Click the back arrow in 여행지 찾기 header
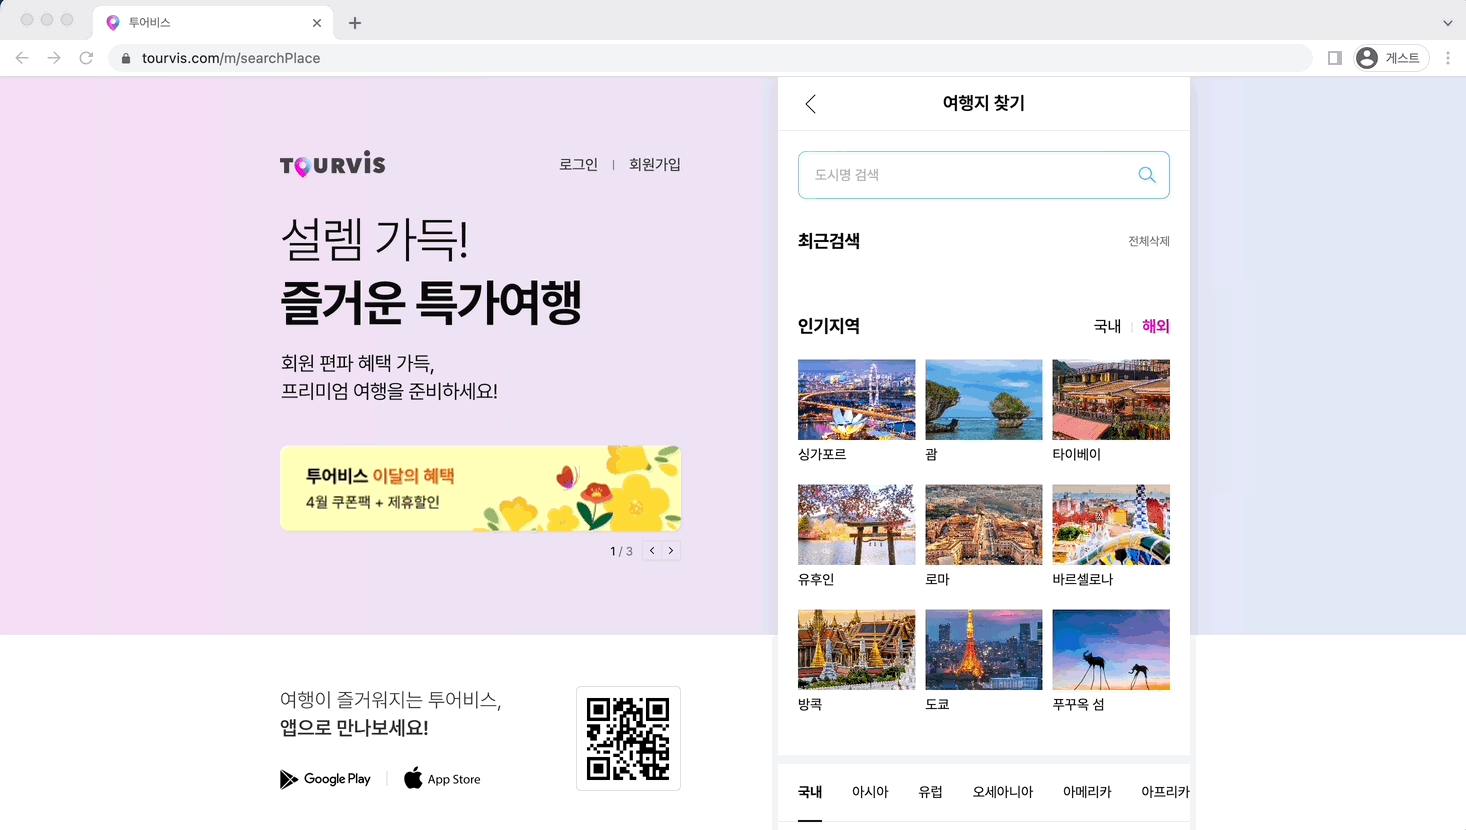The width and height of the screenshot is (1466, 830). [x=811, y=104]
